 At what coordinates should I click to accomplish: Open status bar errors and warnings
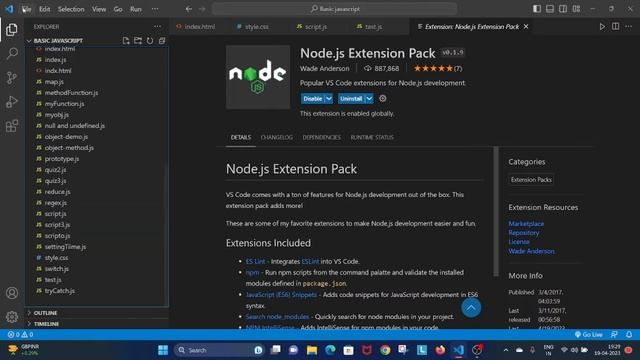coord(20,335)
